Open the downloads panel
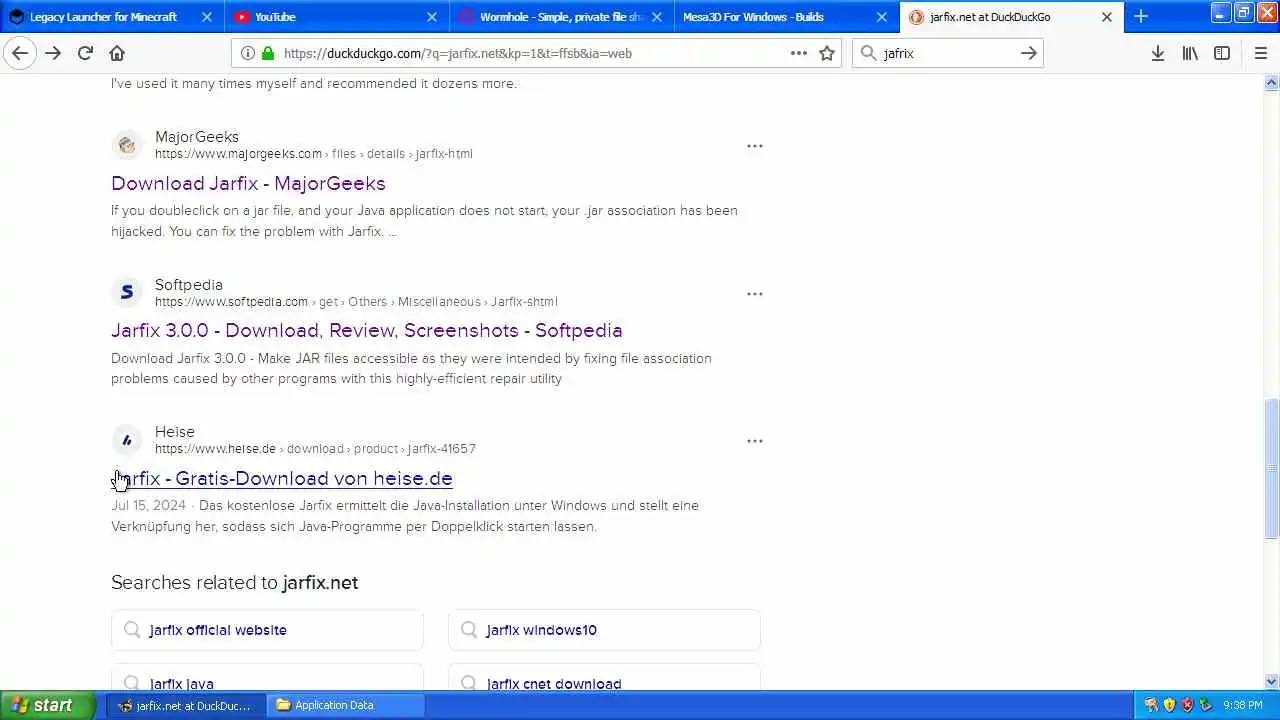This screenshot has height=720, width=1280. [1158, 53]
